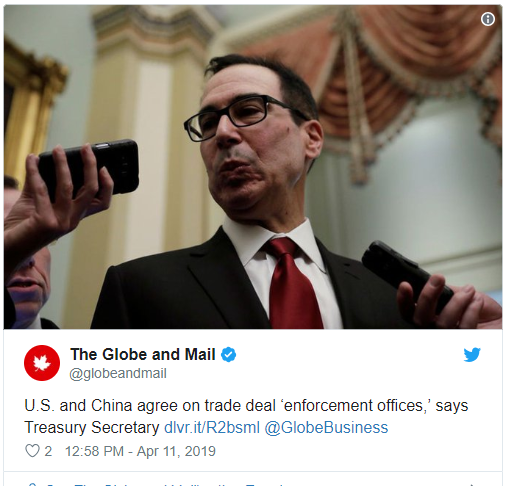Open the @globeandmail handle
This screenshot has height=486, width=507.
(x=118, y=373)
